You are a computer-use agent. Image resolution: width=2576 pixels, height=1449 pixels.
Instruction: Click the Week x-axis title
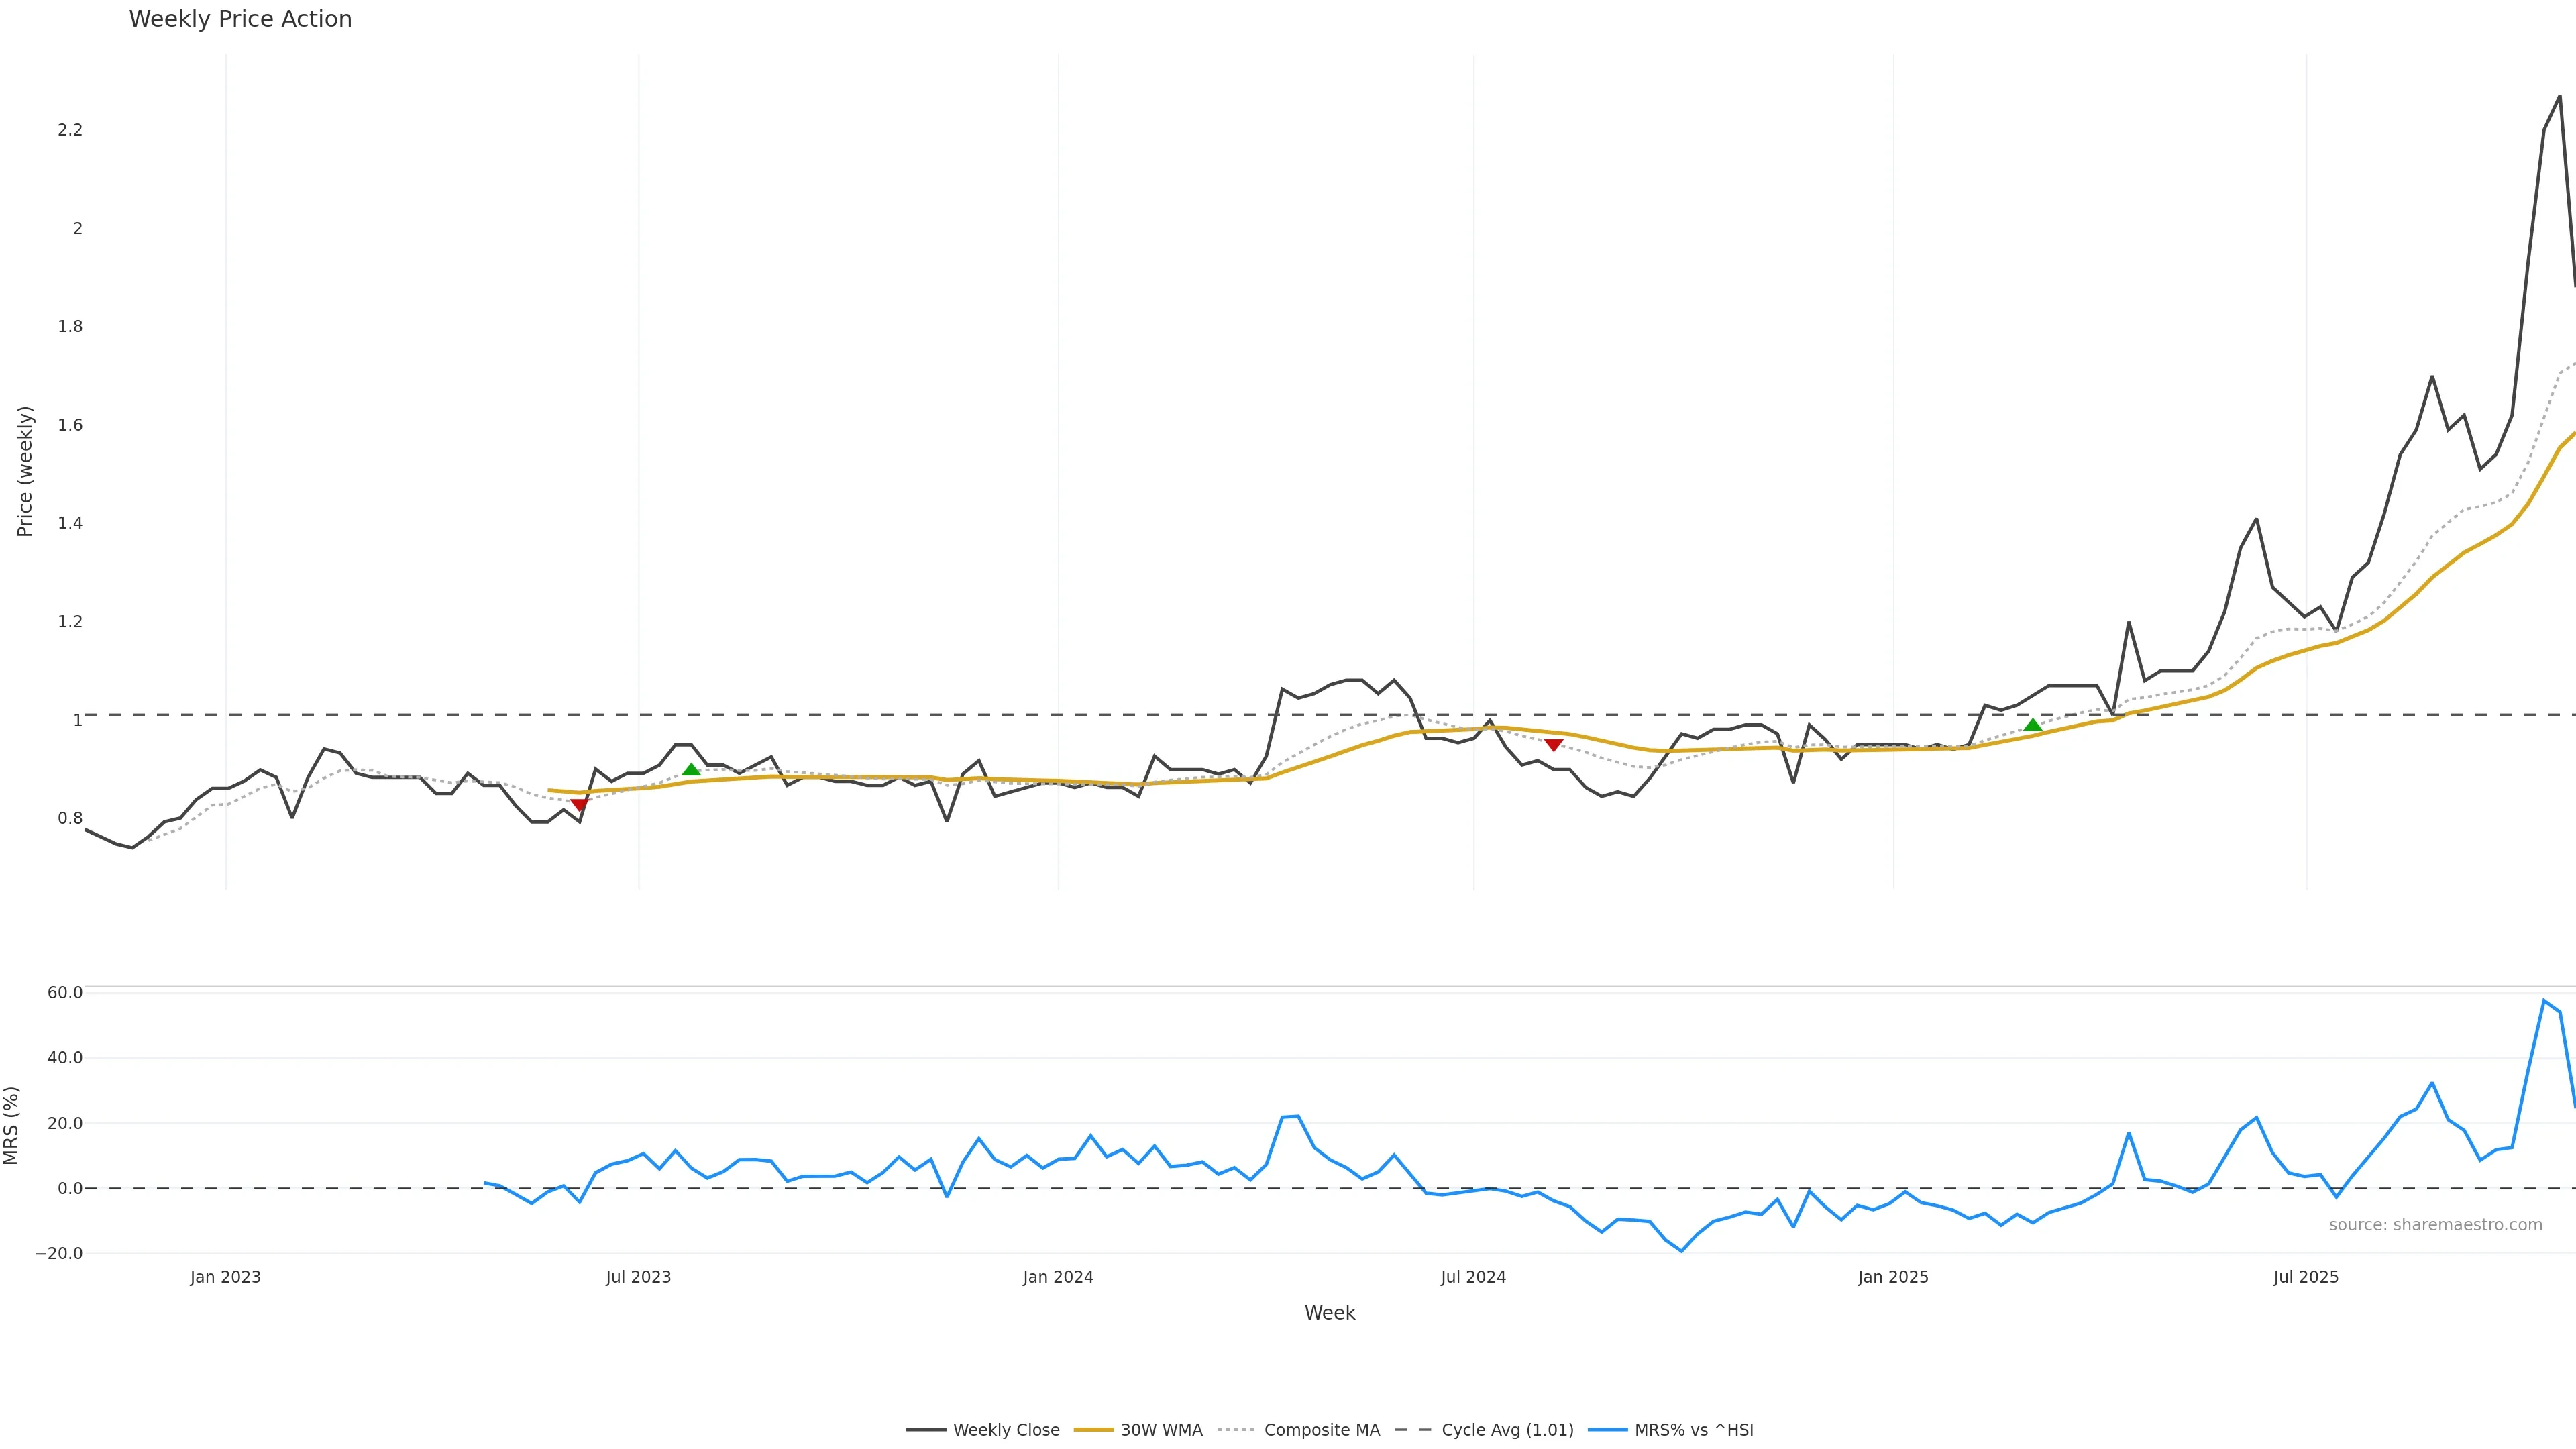pyautogui.click(x=1329, y=1313)
